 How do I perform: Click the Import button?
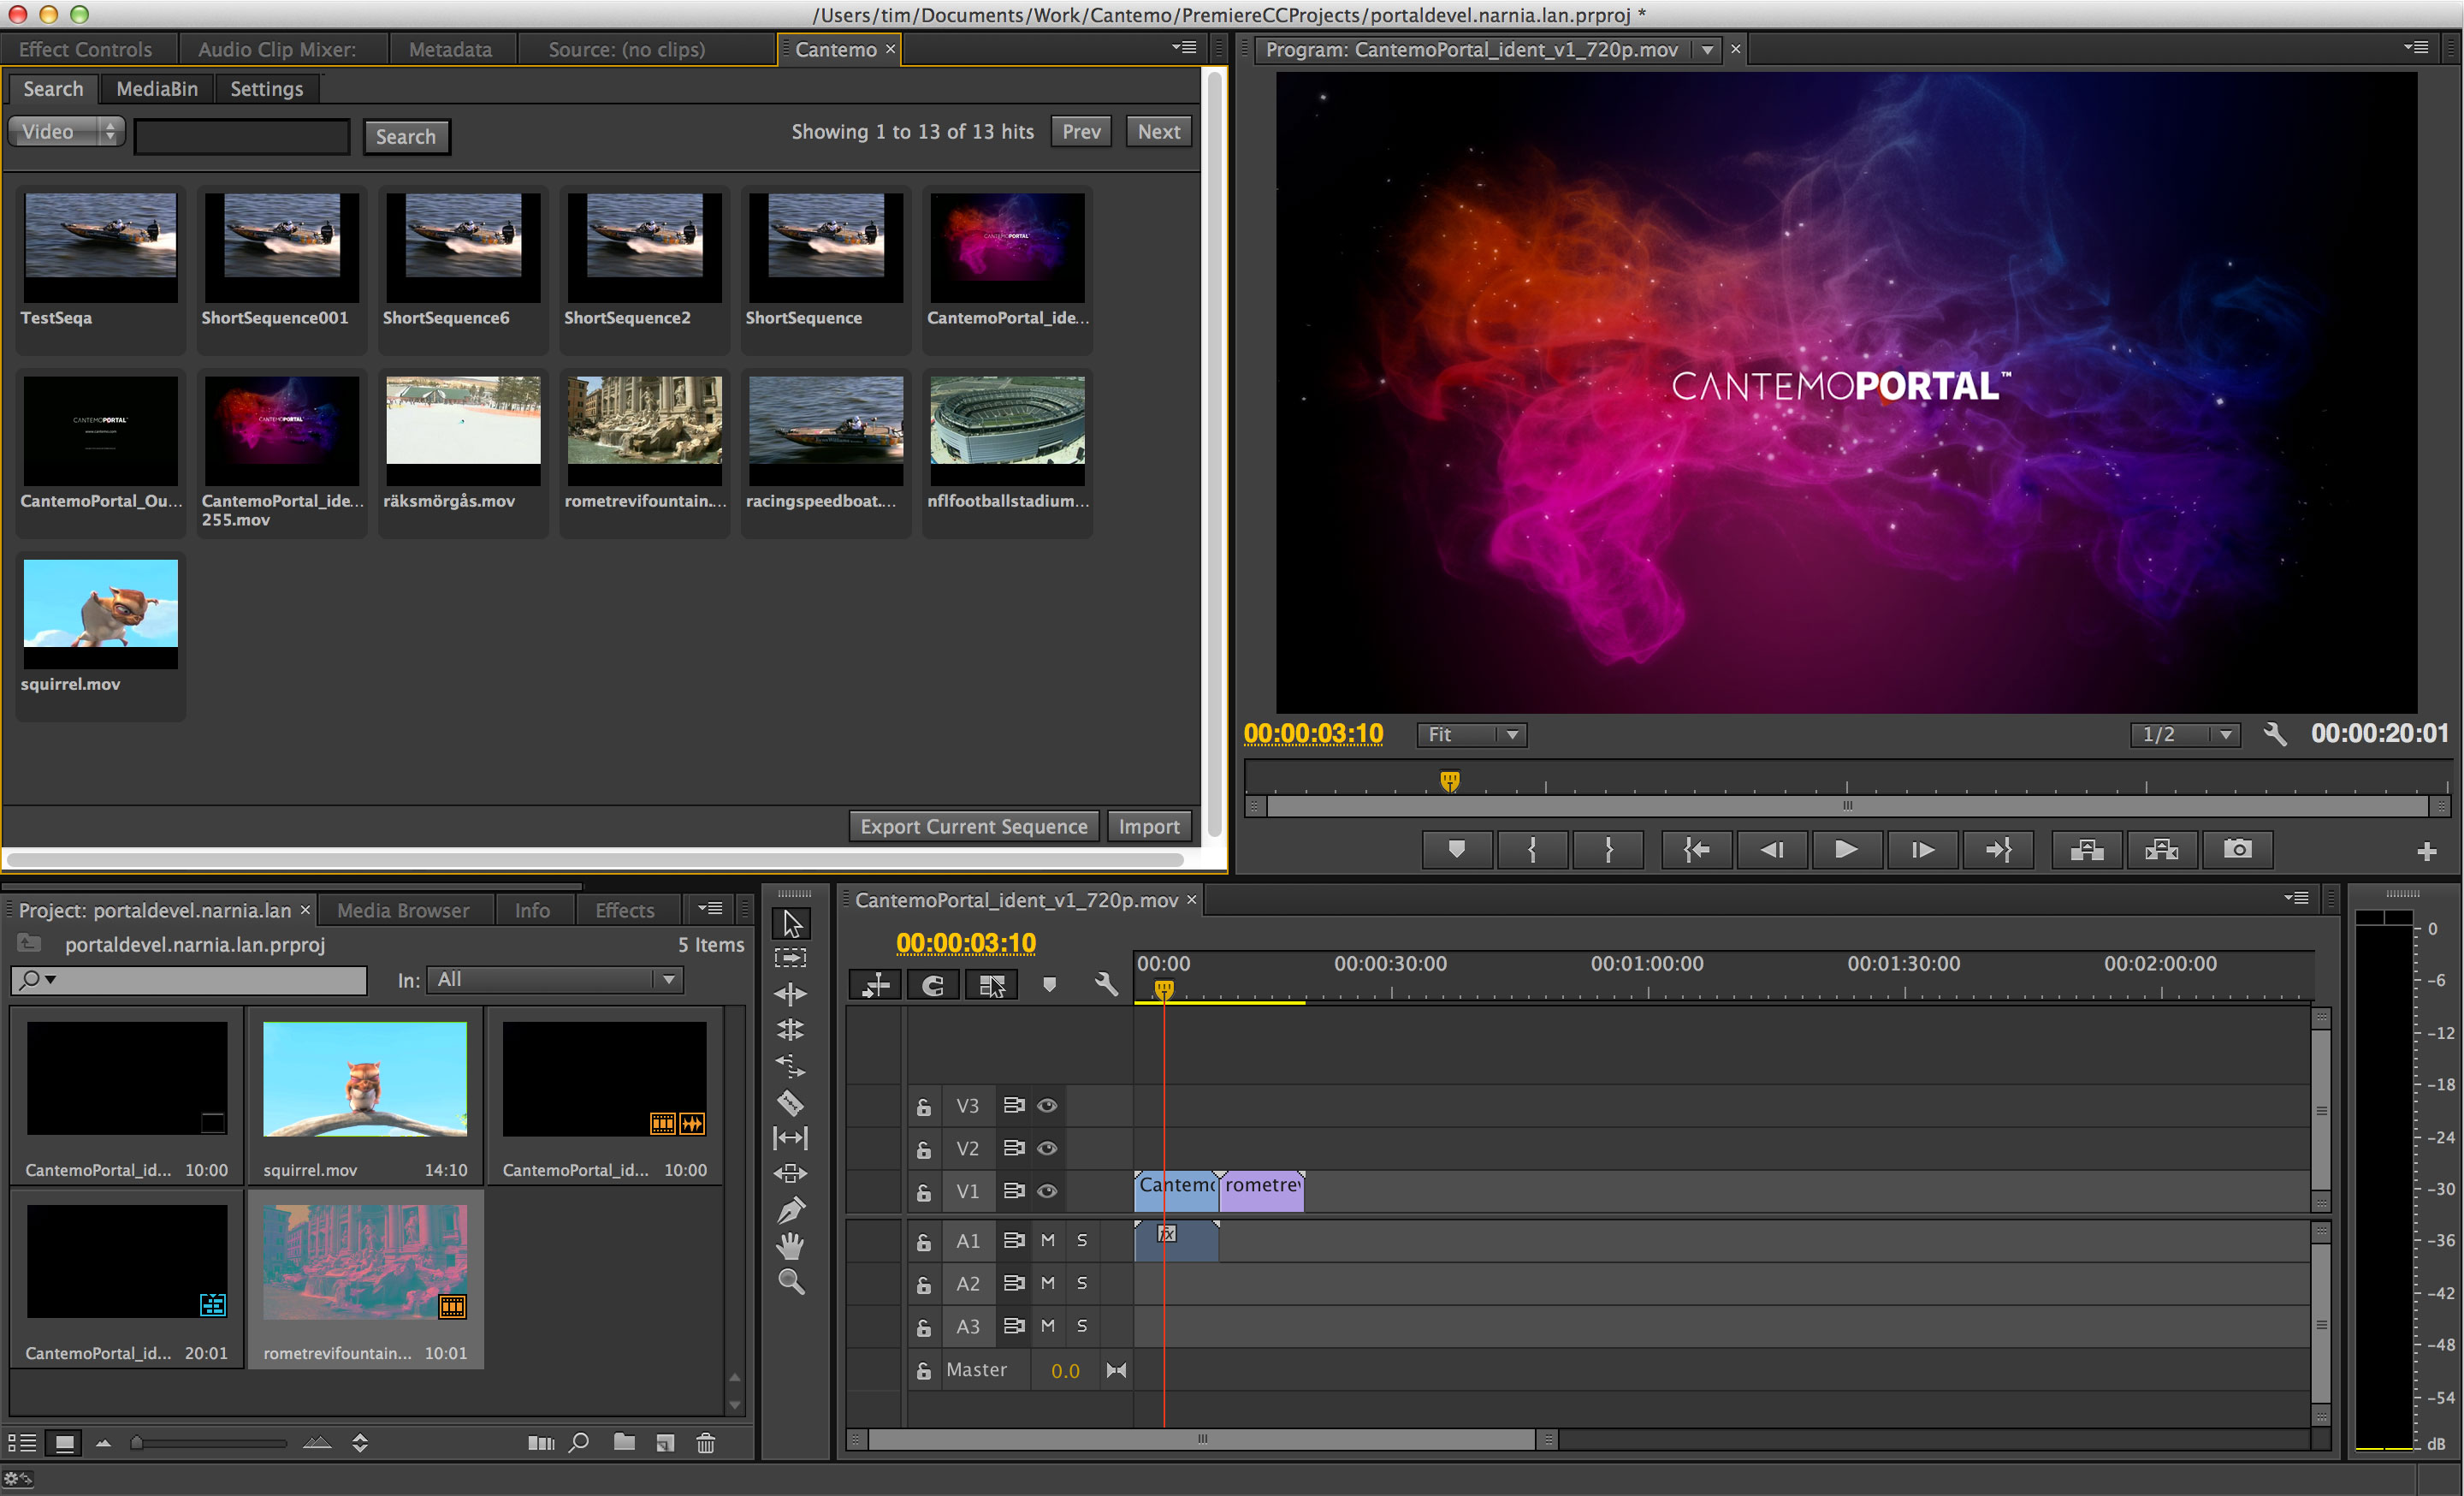click(1149, 826)
